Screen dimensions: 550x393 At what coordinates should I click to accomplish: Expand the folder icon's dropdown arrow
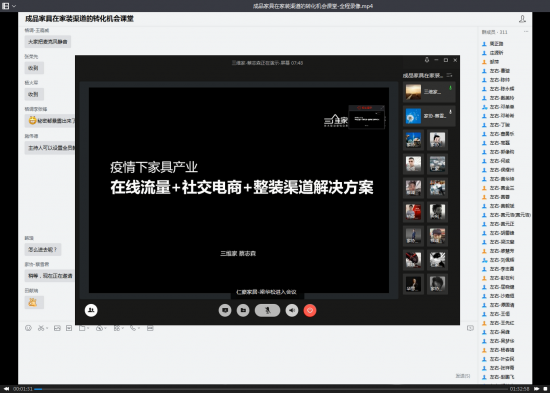pos(88,328)
